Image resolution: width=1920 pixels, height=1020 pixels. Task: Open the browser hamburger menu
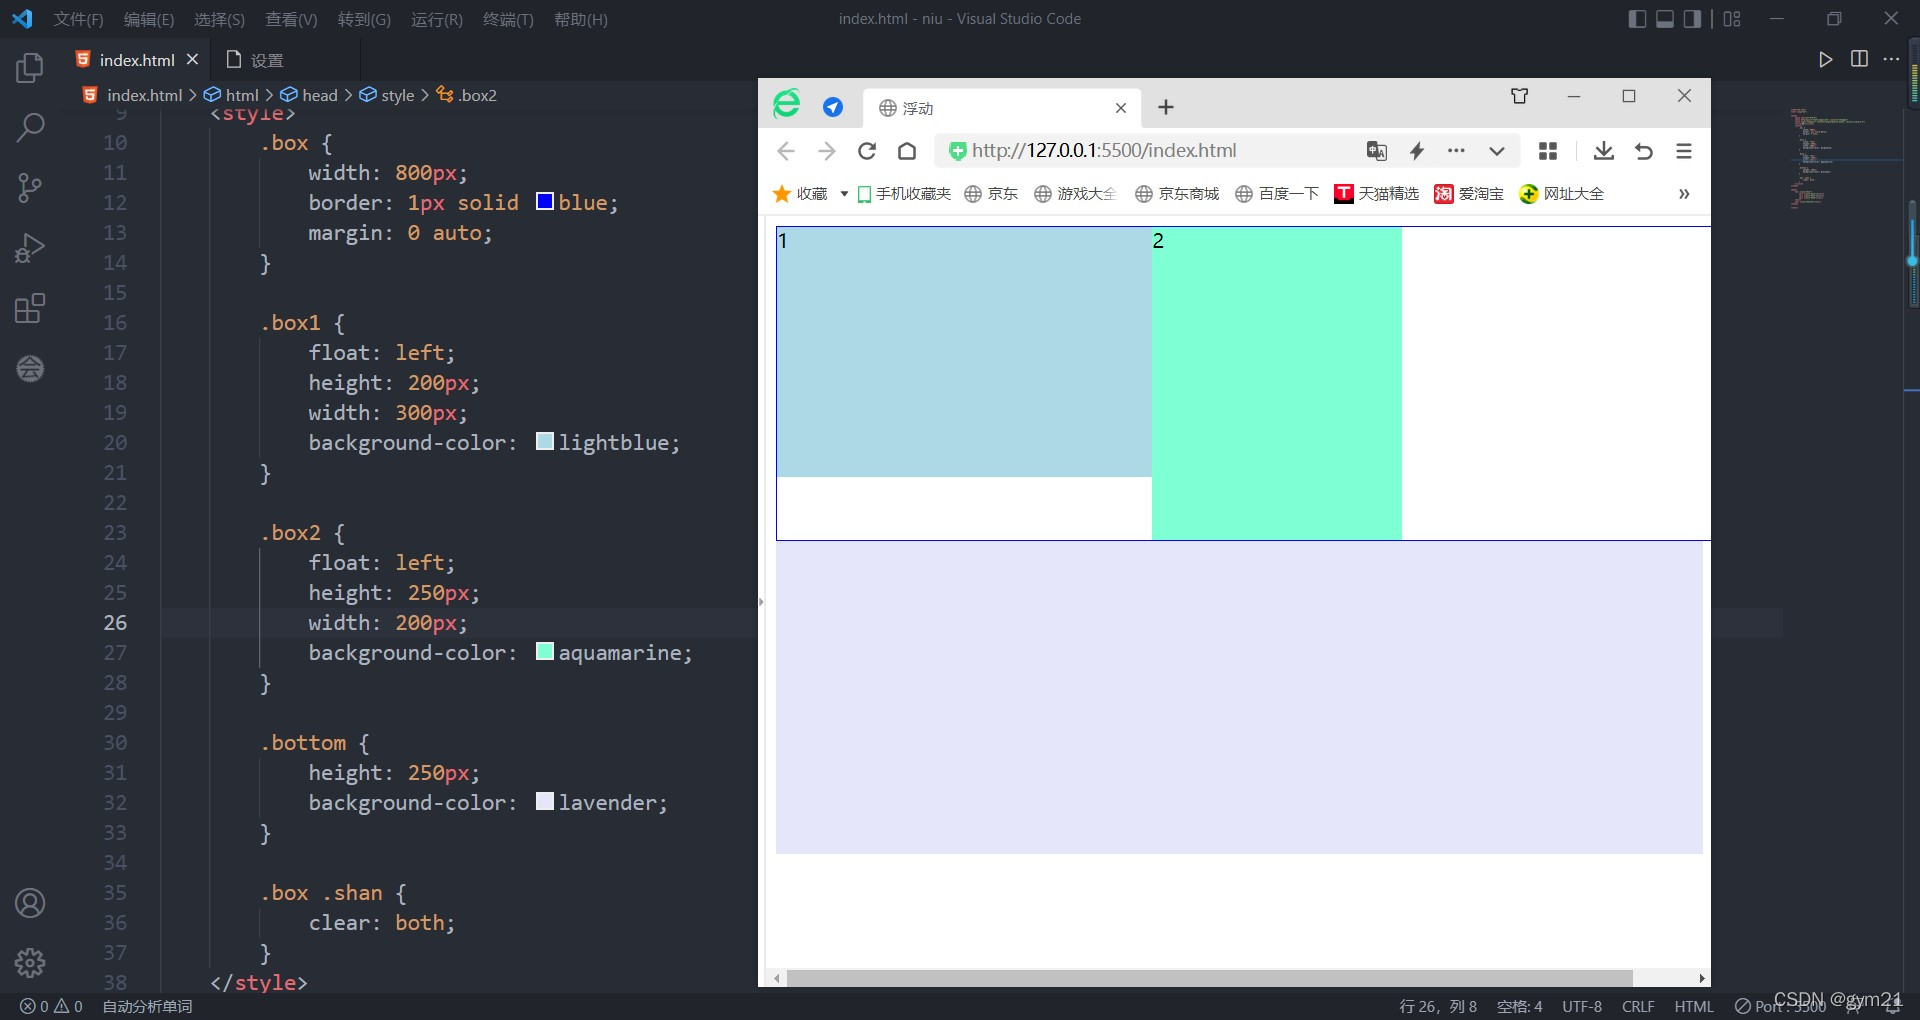1684,151
